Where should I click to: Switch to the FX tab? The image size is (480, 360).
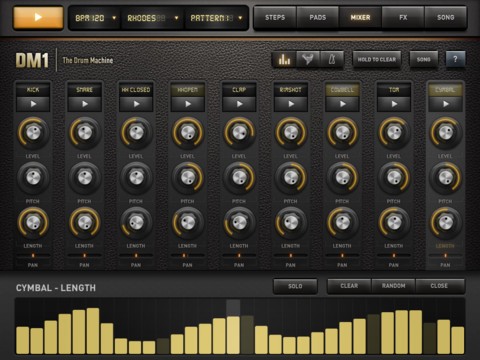pyautogui.click(x=403, y=17)
